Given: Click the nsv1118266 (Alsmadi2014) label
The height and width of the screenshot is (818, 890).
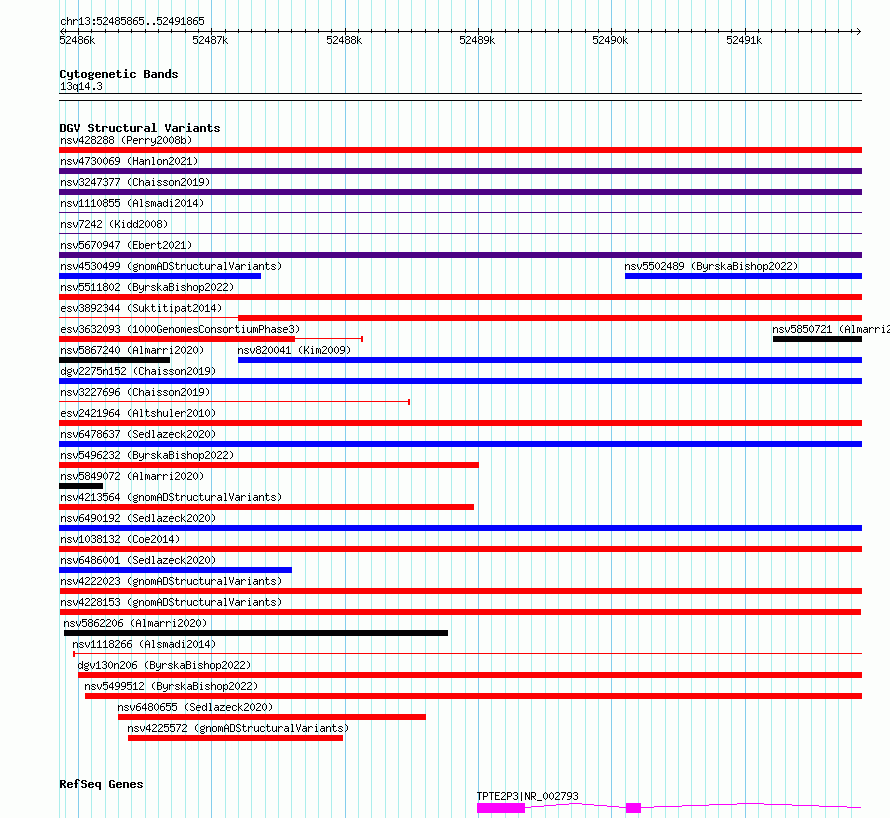Looking at the screenshot, I should [x=144, y=644].
